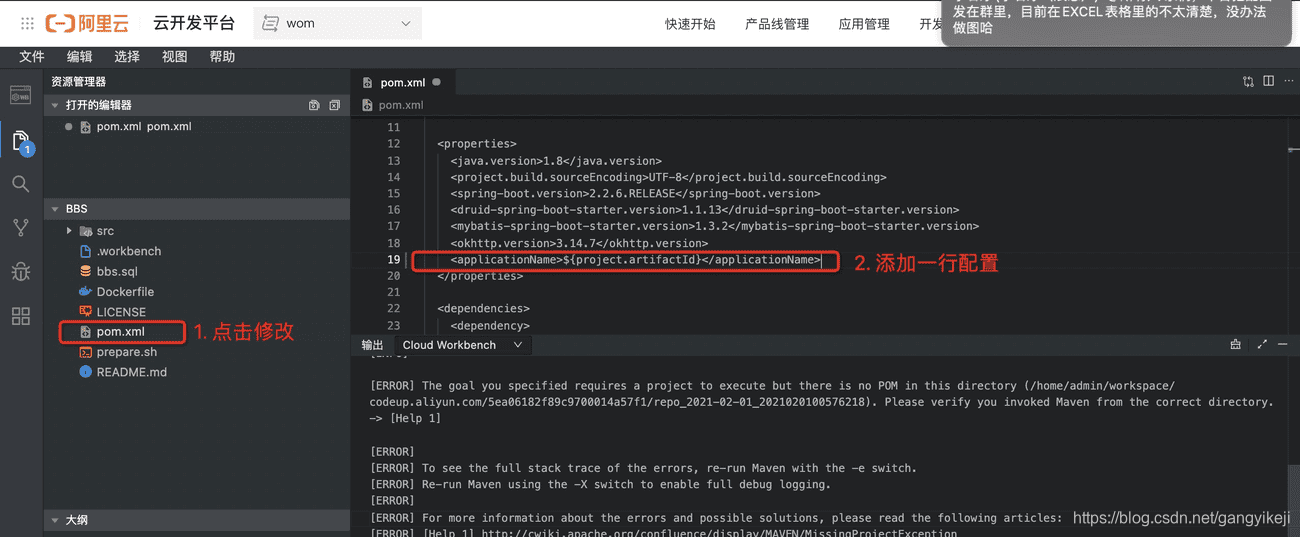Click the Save All icon in open editors

314,105
